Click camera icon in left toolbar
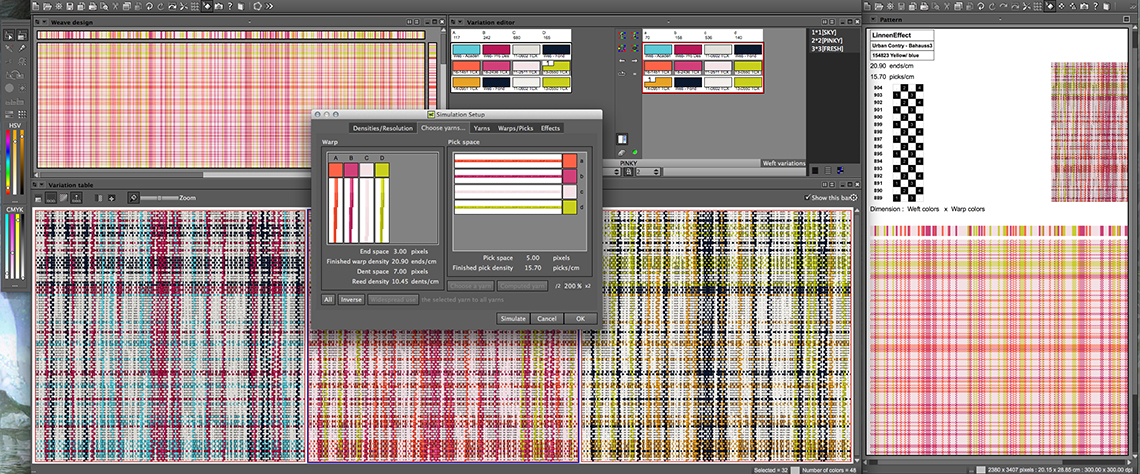Image resolution: width=1140 pixels, height=474 pixels. pyautogui.click(x=219, y=6)
